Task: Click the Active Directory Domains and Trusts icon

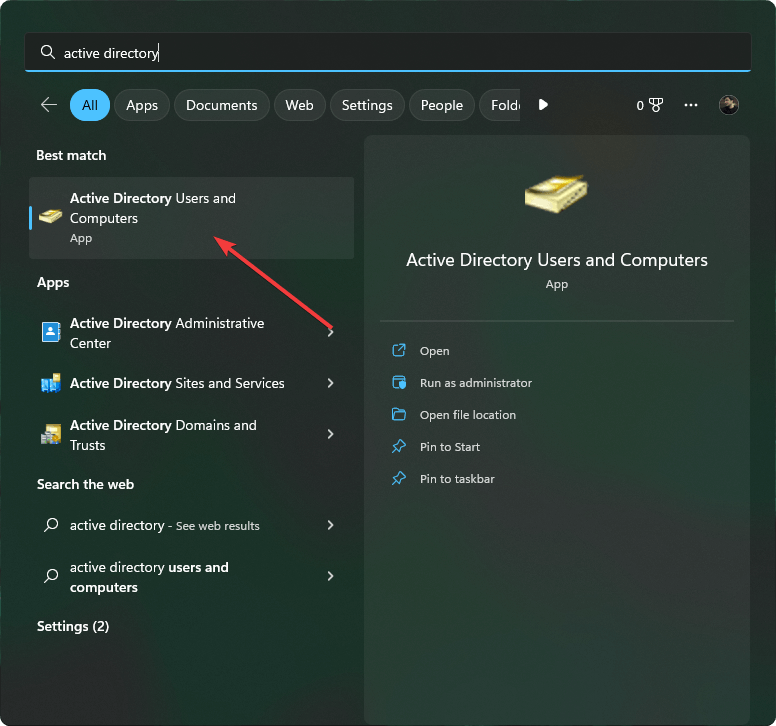Action: pyautogui.click(x=50, y=435)
